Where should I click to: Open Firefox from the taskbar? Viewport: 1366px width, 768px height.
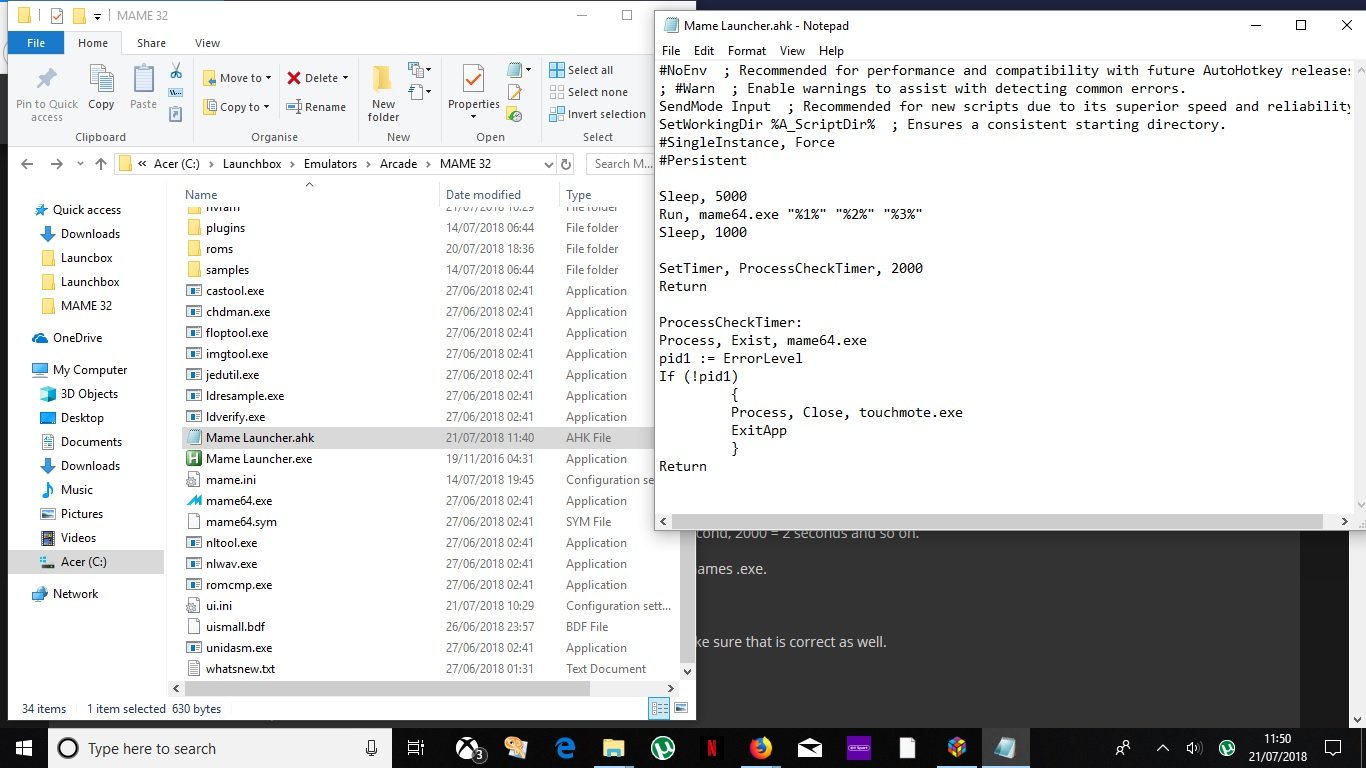tap(760, 748)
